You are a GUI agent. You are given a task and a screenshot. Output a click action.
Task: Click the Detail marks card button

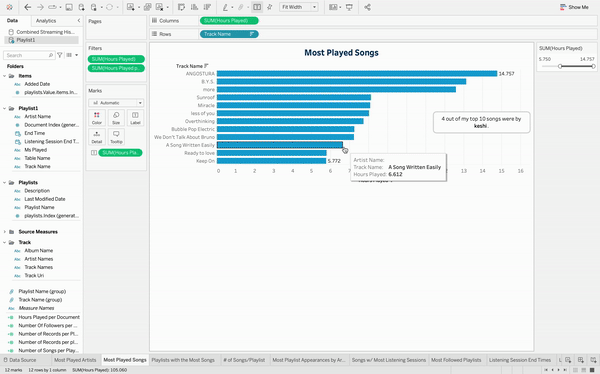97,137
